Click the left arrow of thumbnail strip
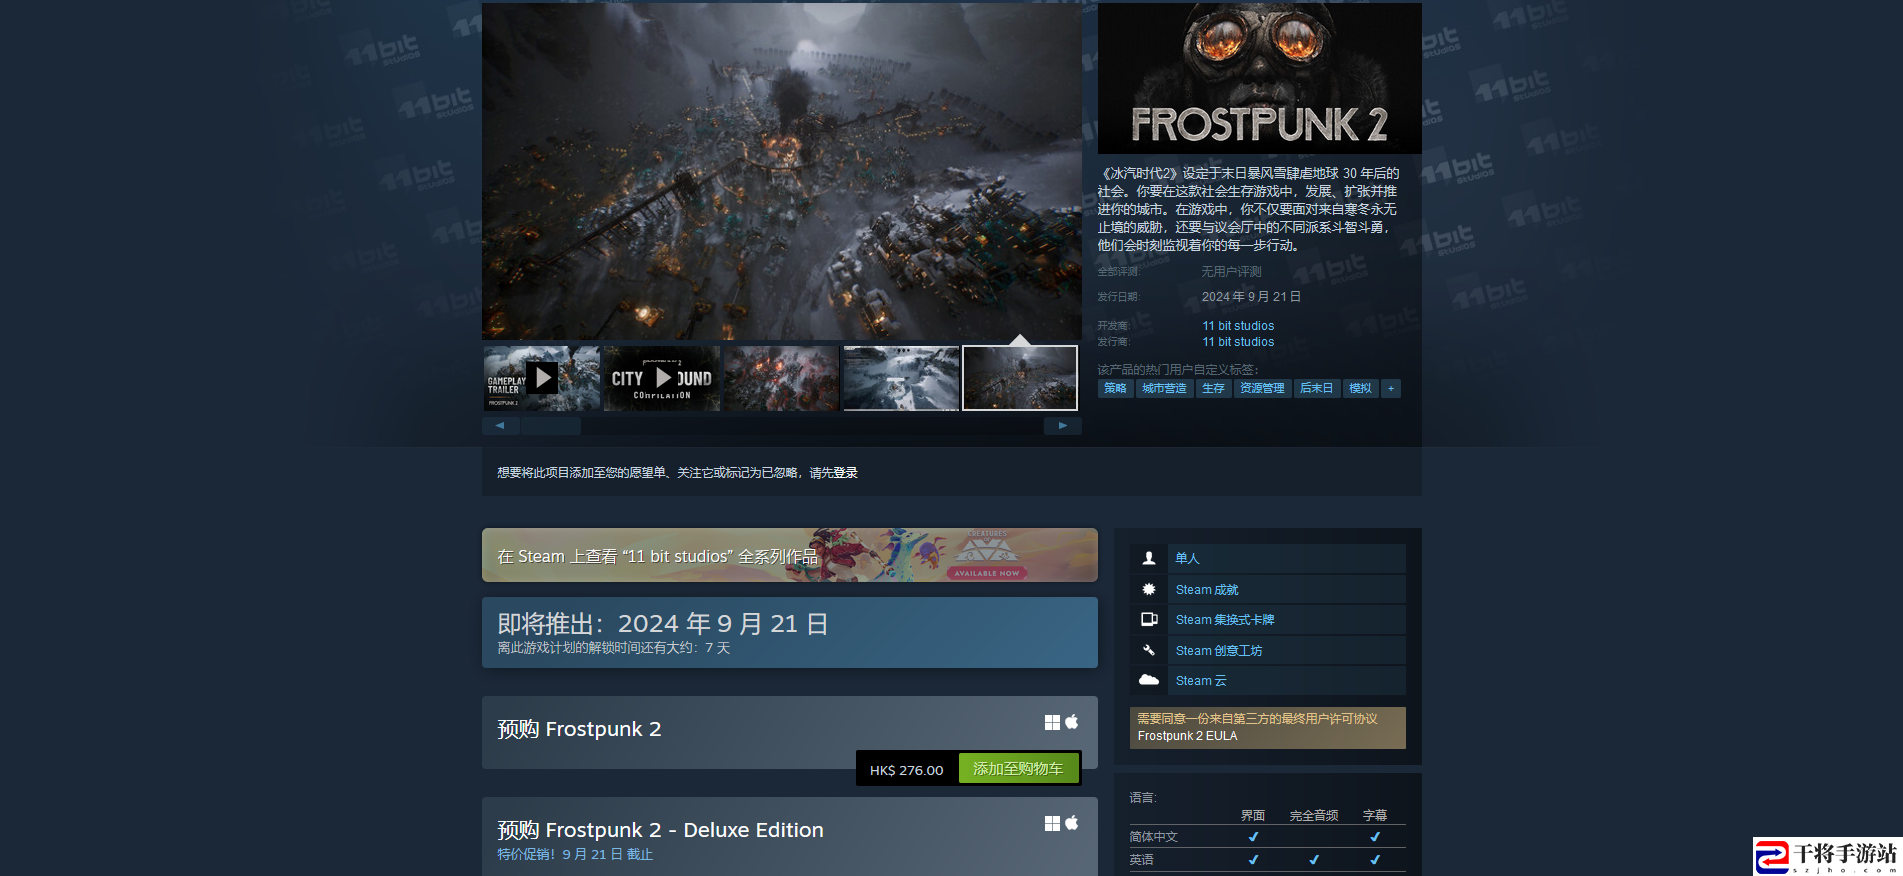Viewport: 1903px width, 876px height. click(500, 426)
